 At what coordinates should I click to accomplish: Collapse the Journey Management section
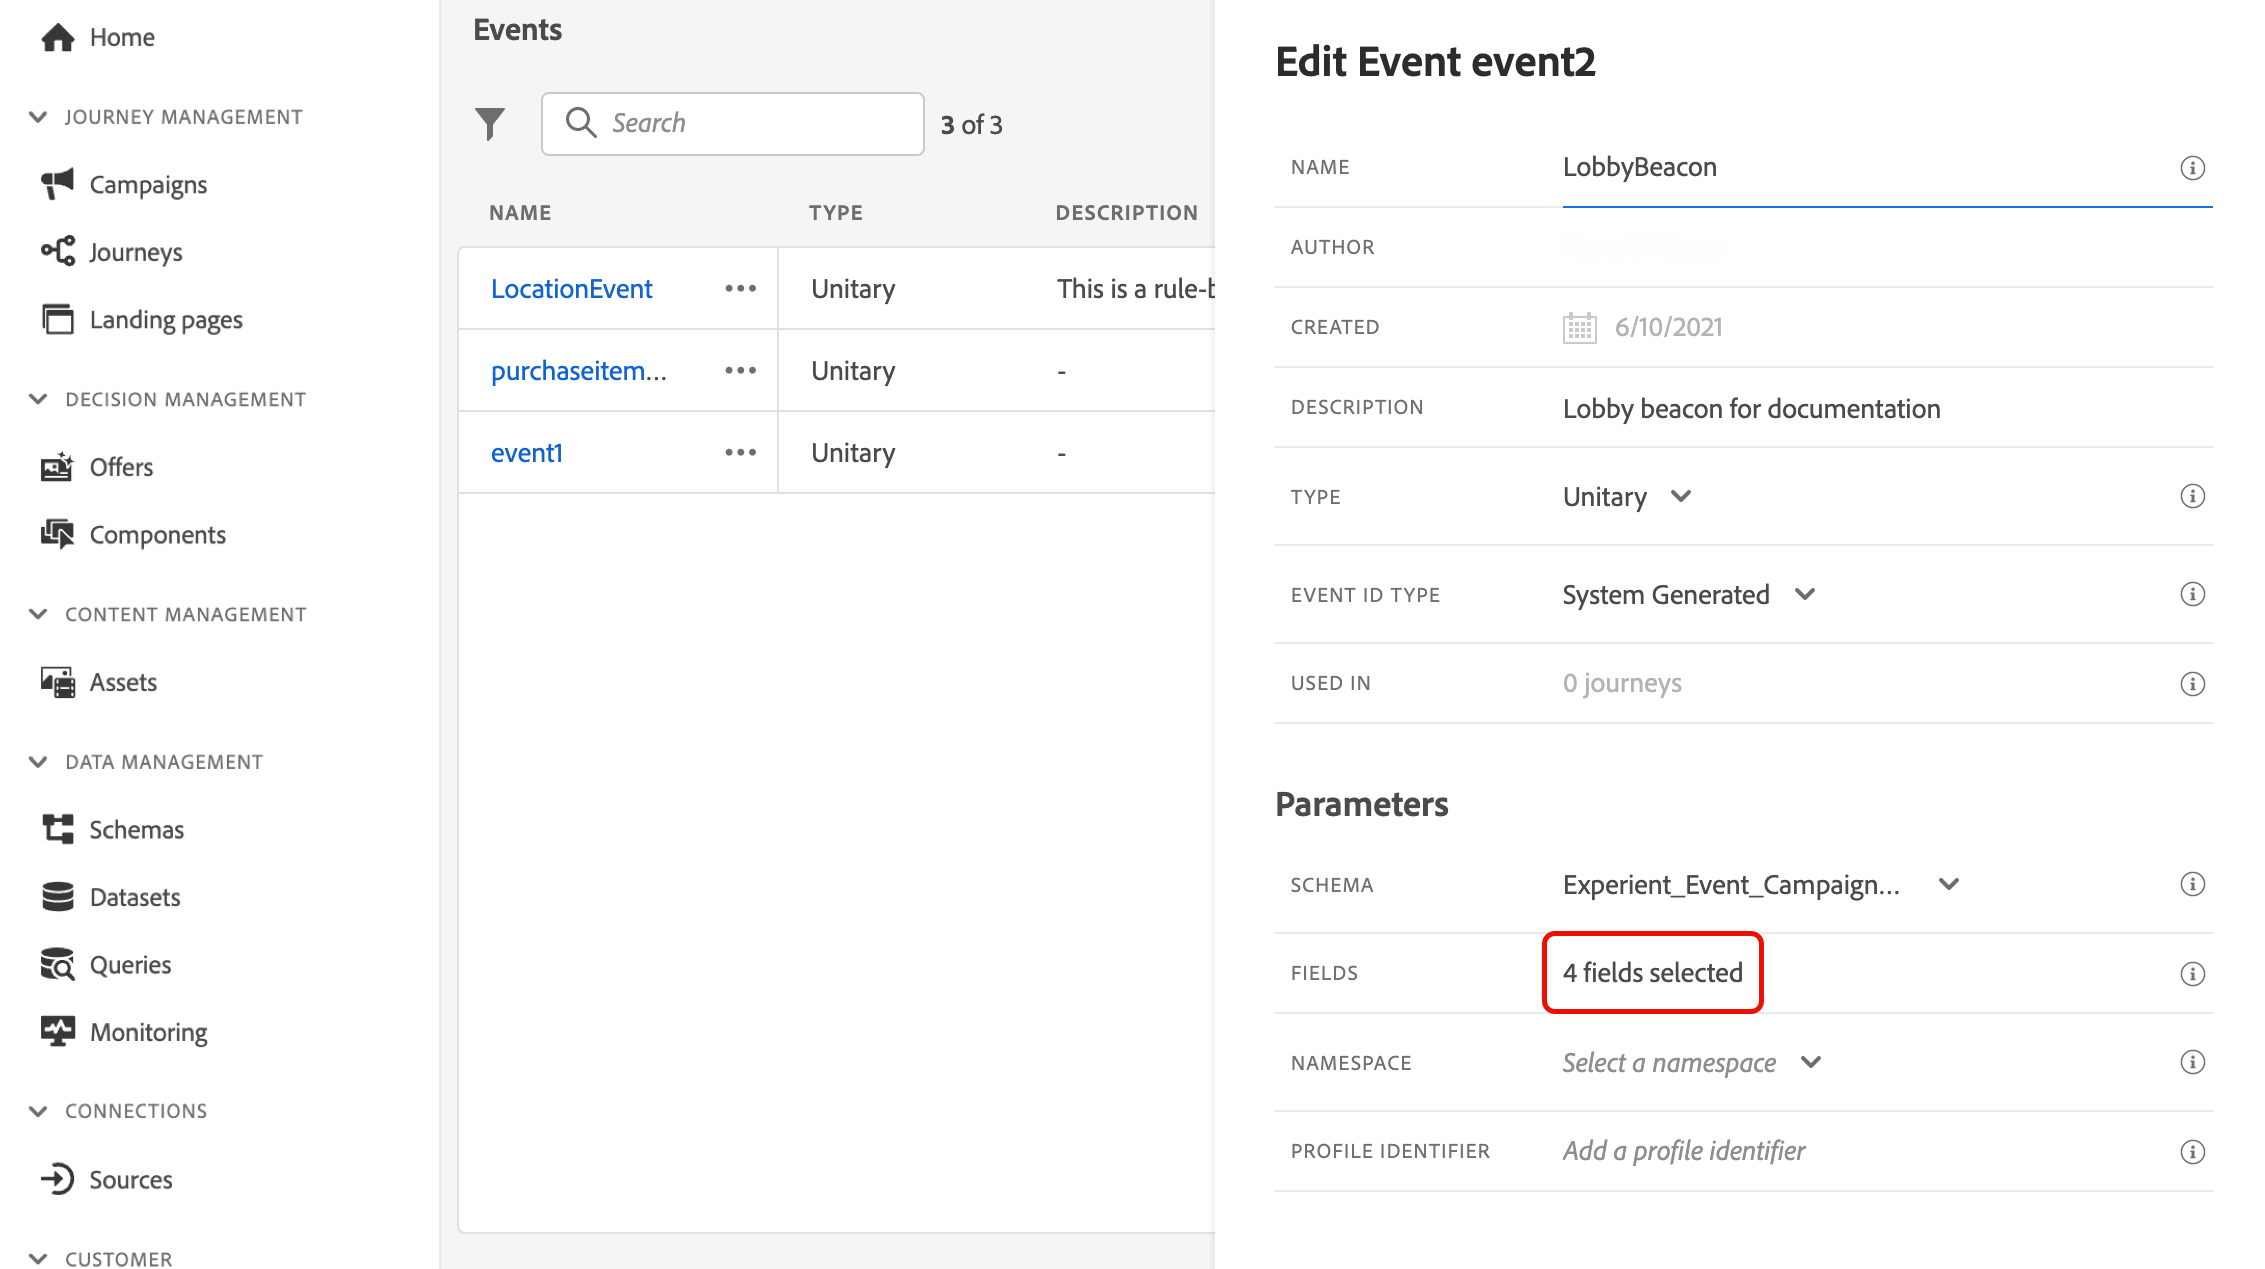(38, 117)
